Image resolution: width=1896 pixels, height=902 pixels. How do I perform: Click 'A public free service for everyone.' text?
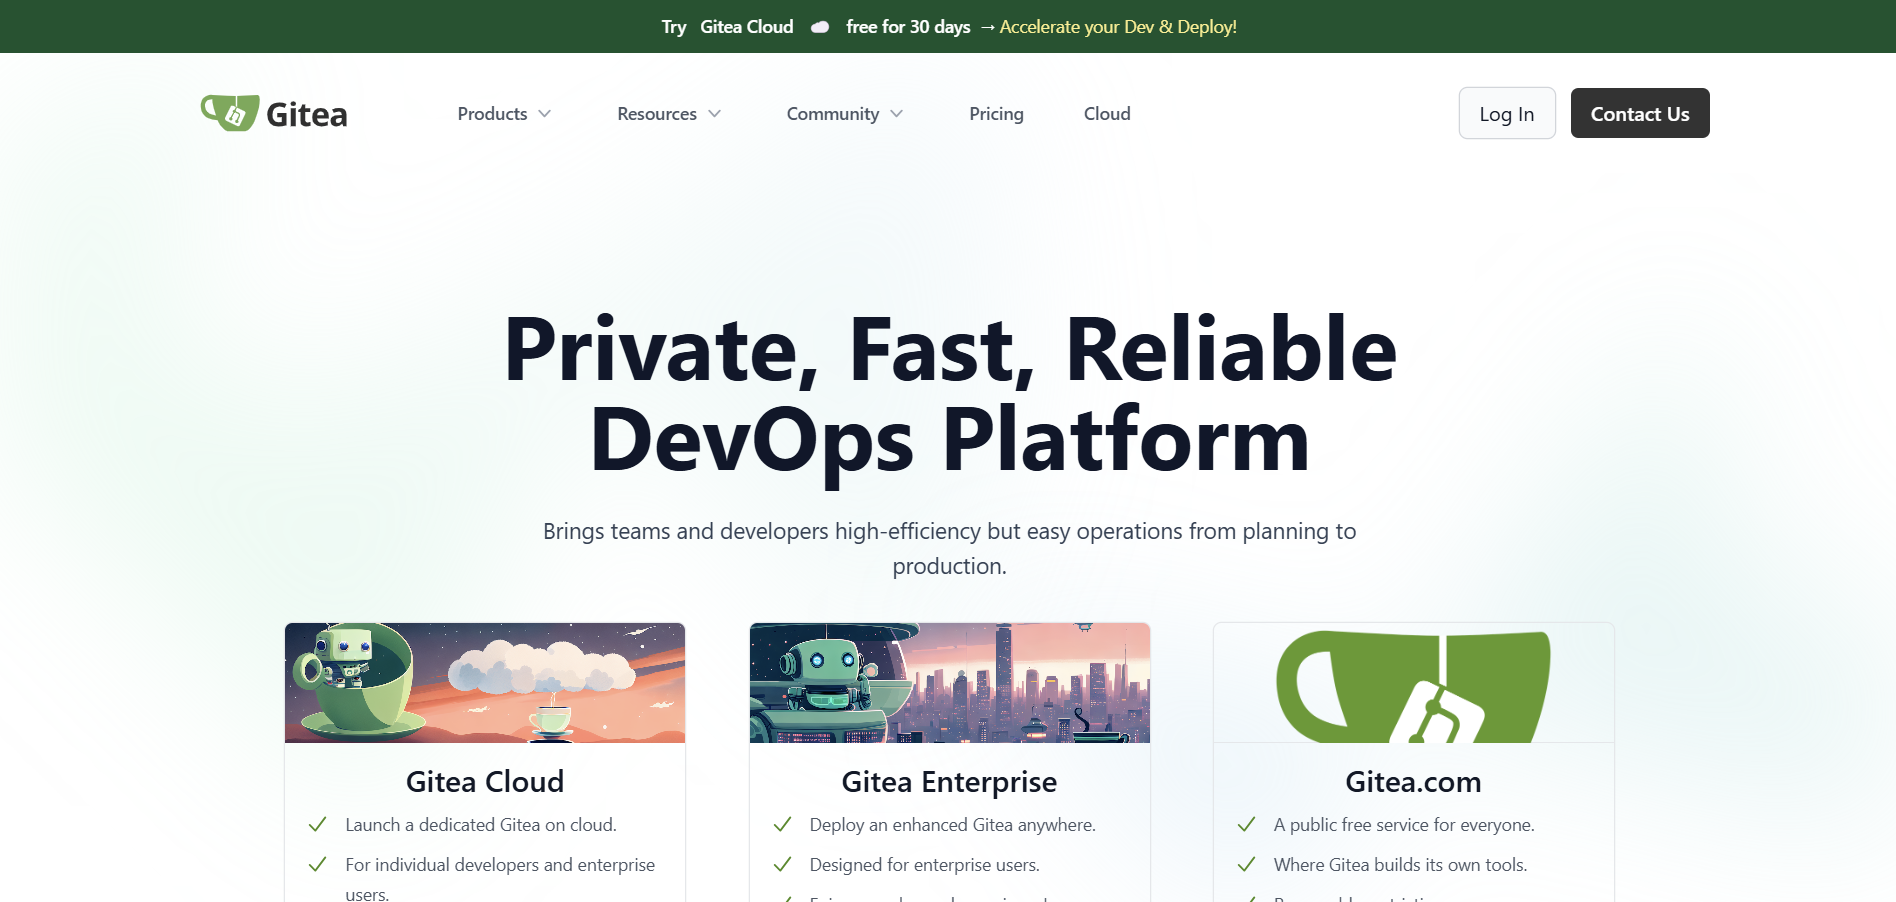(x=1404, y=825)
